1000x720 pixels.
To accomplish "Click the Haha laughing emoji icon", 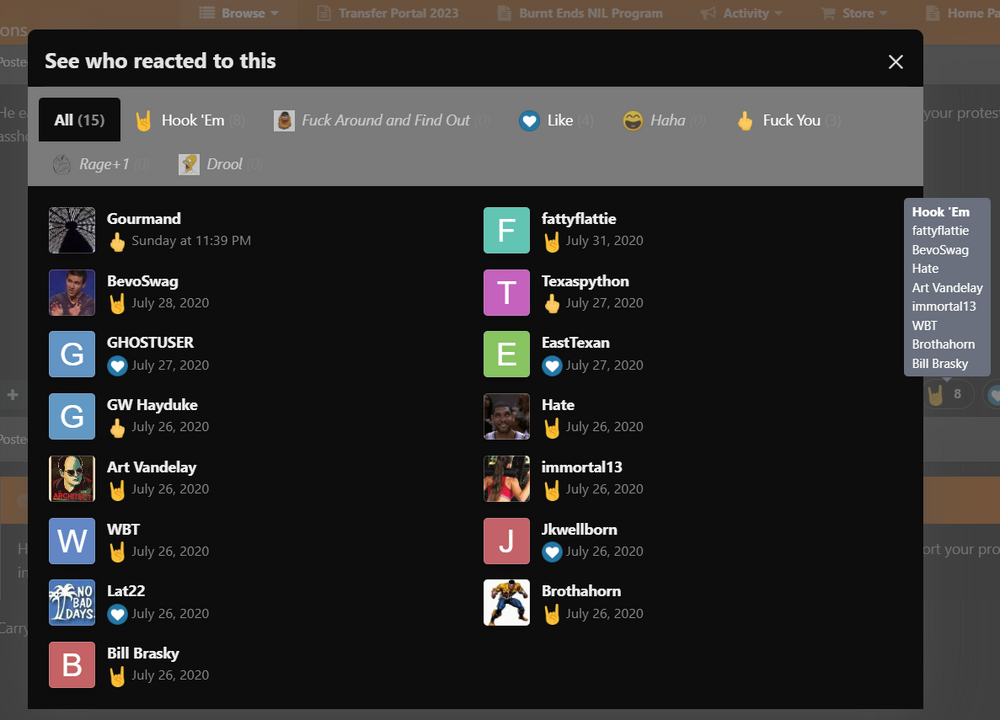I will [632, 121].
